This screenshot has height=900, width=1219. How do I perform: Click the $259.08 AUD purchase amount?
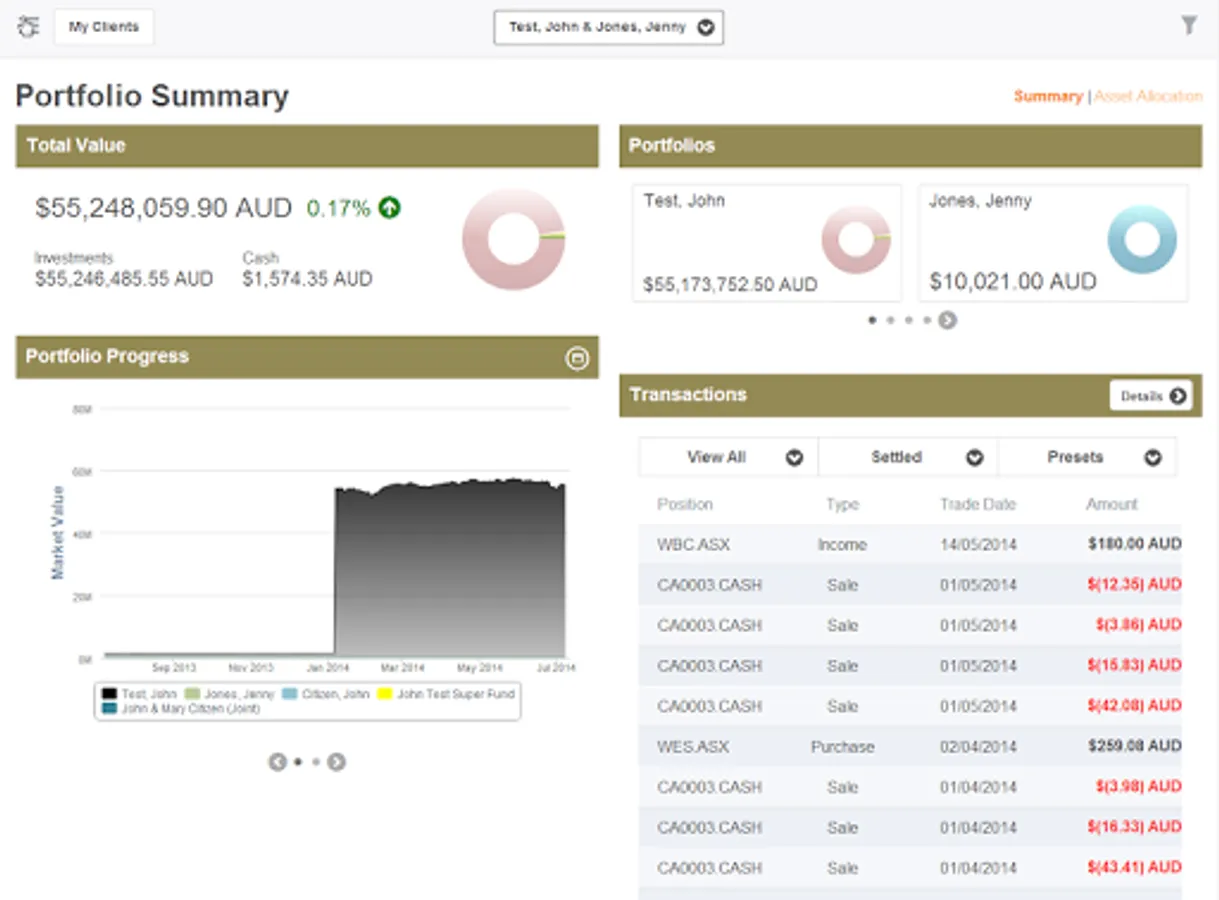pyautogui.click(x=1135, y=747)
